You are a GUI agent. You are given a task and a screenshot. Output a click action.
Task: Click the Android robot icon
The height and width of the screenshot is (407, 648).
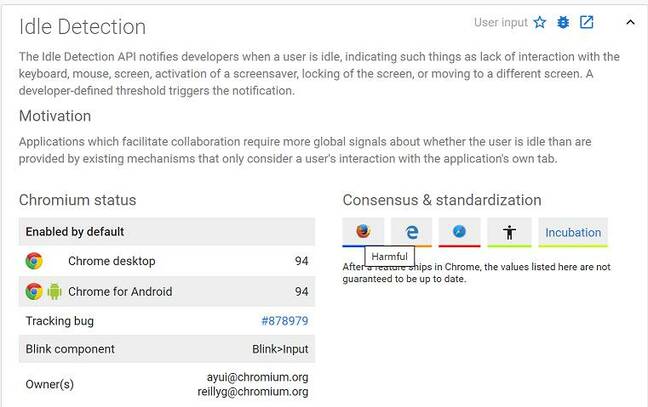point(54,292)
